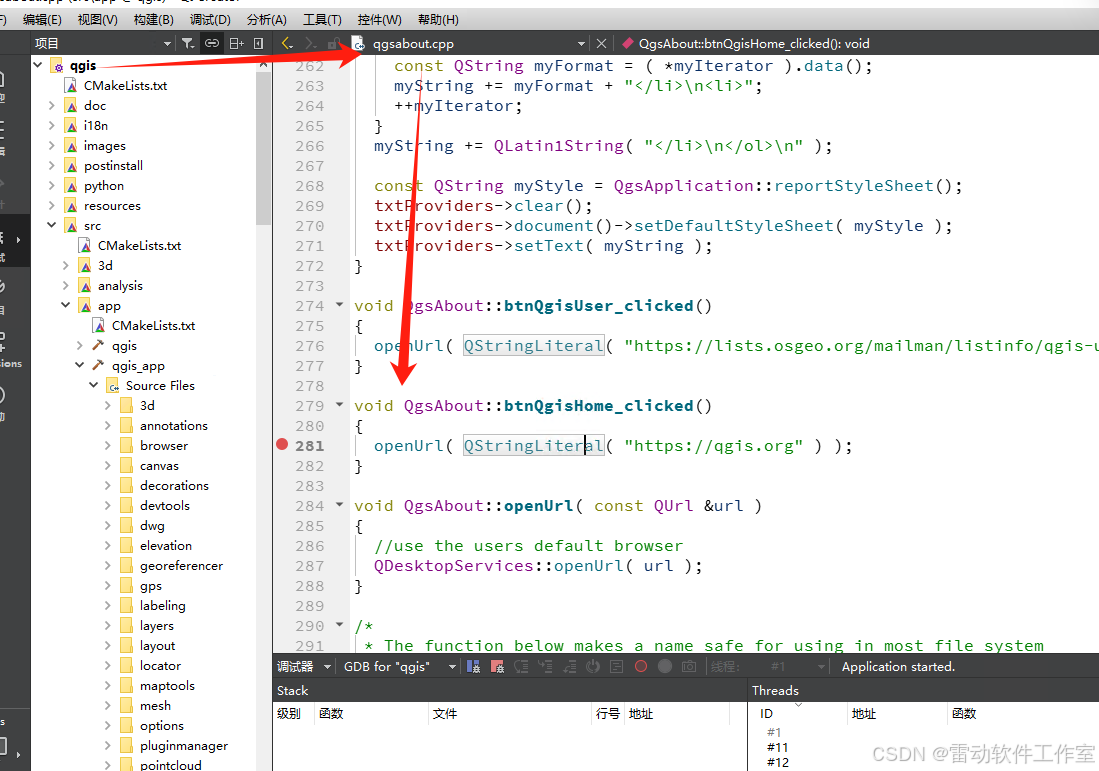Toggle synchronize with editor link icon
This screenshot has height=771, width=1099.
211,43
